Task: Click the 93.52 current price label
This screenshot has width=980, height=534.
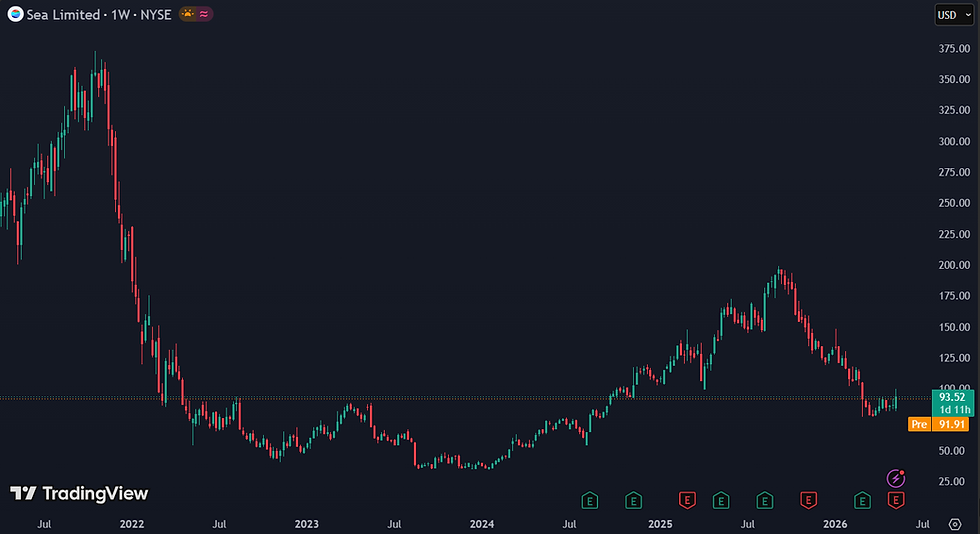Action: click(x=952, y=397)
